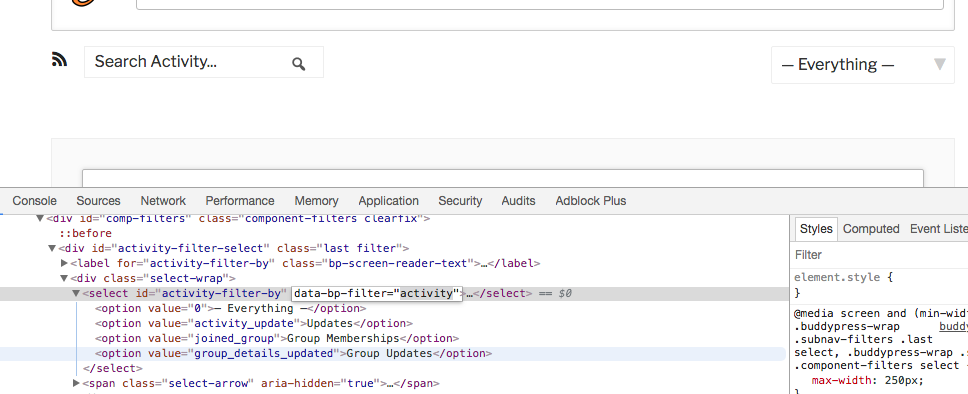Image resolution: width=968 pixels, height=394 pixels.
Task: Switch to the Computed pane tab
Action: coord(871,228)
